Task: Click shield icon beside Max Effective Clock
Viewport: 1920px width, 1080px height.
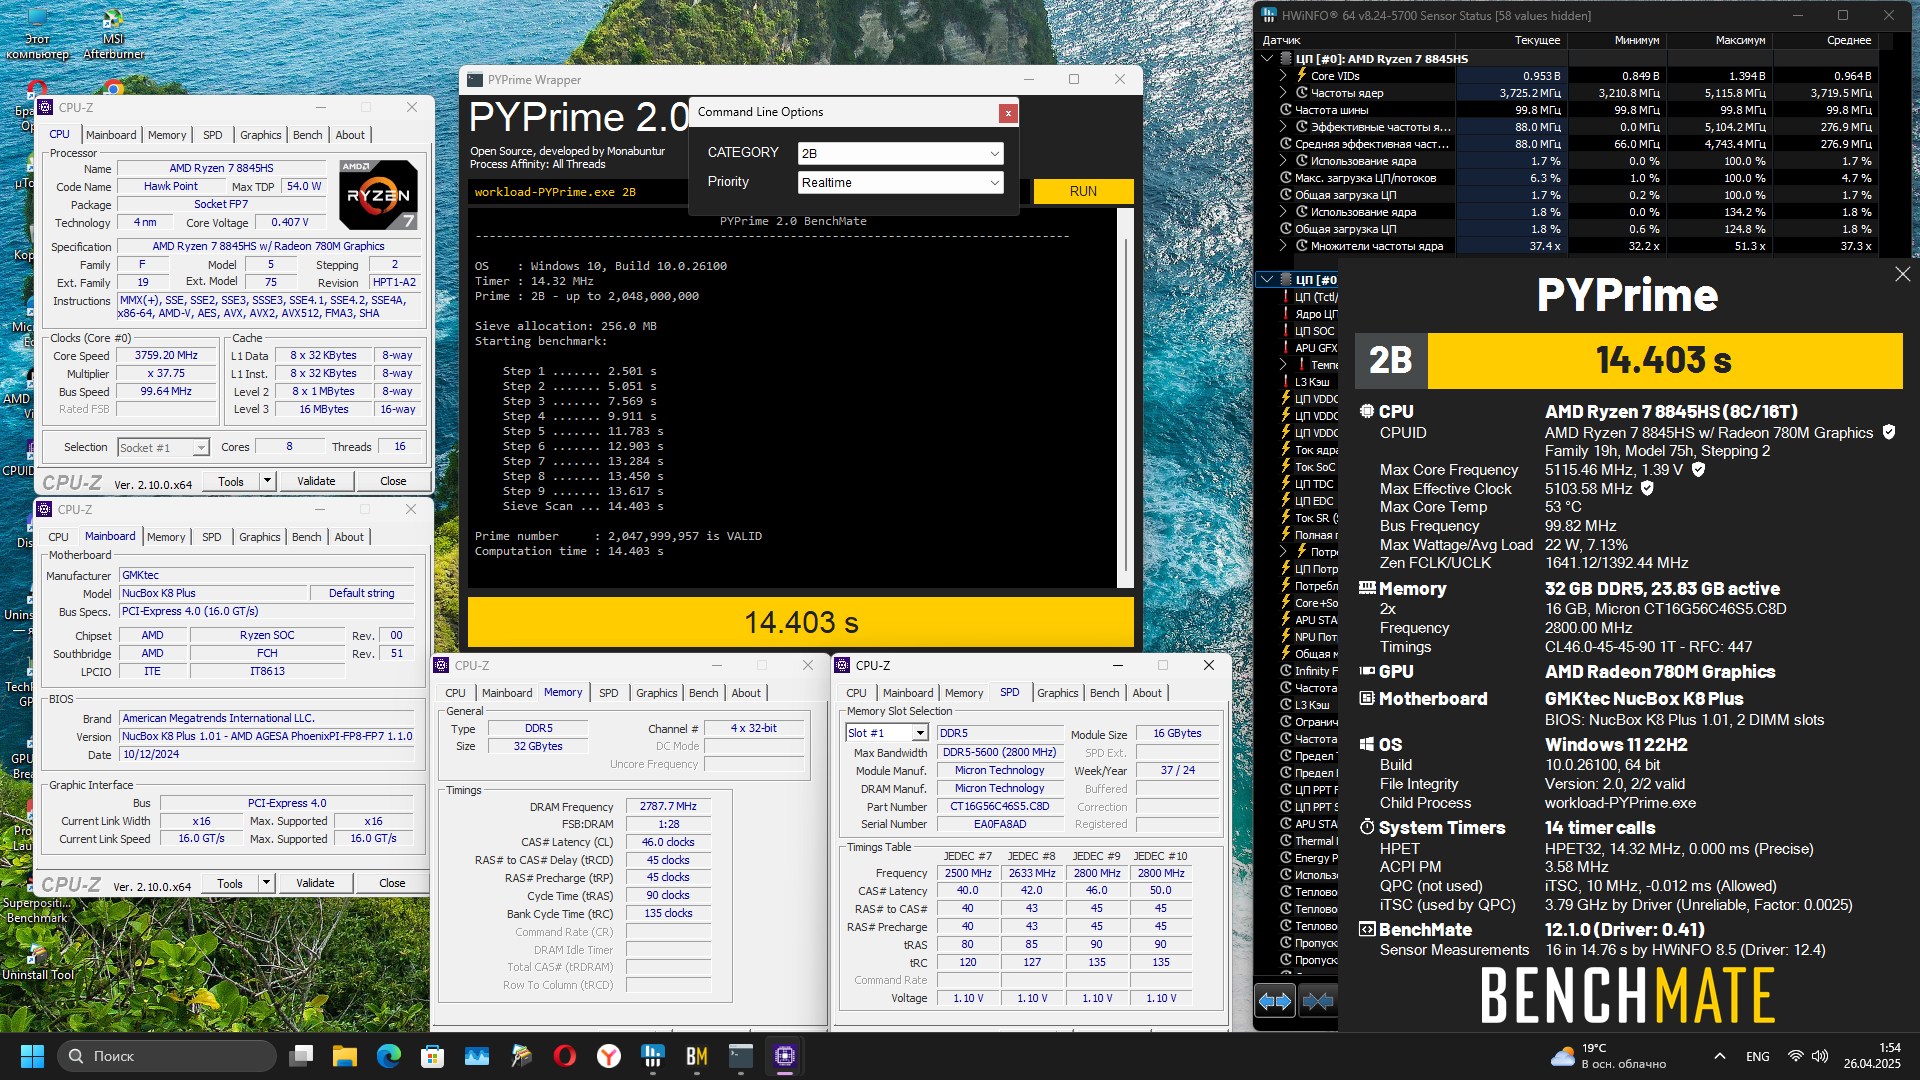Action: coord(1647,488)
